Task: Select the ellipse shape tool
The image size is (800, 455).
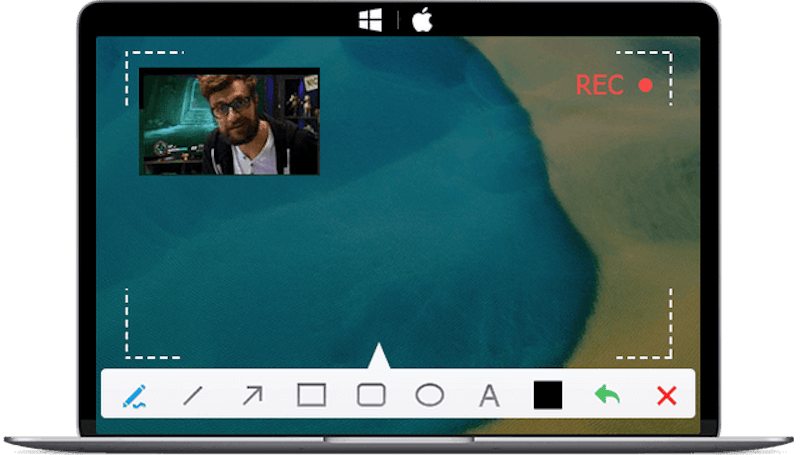Action: (430, 395)
